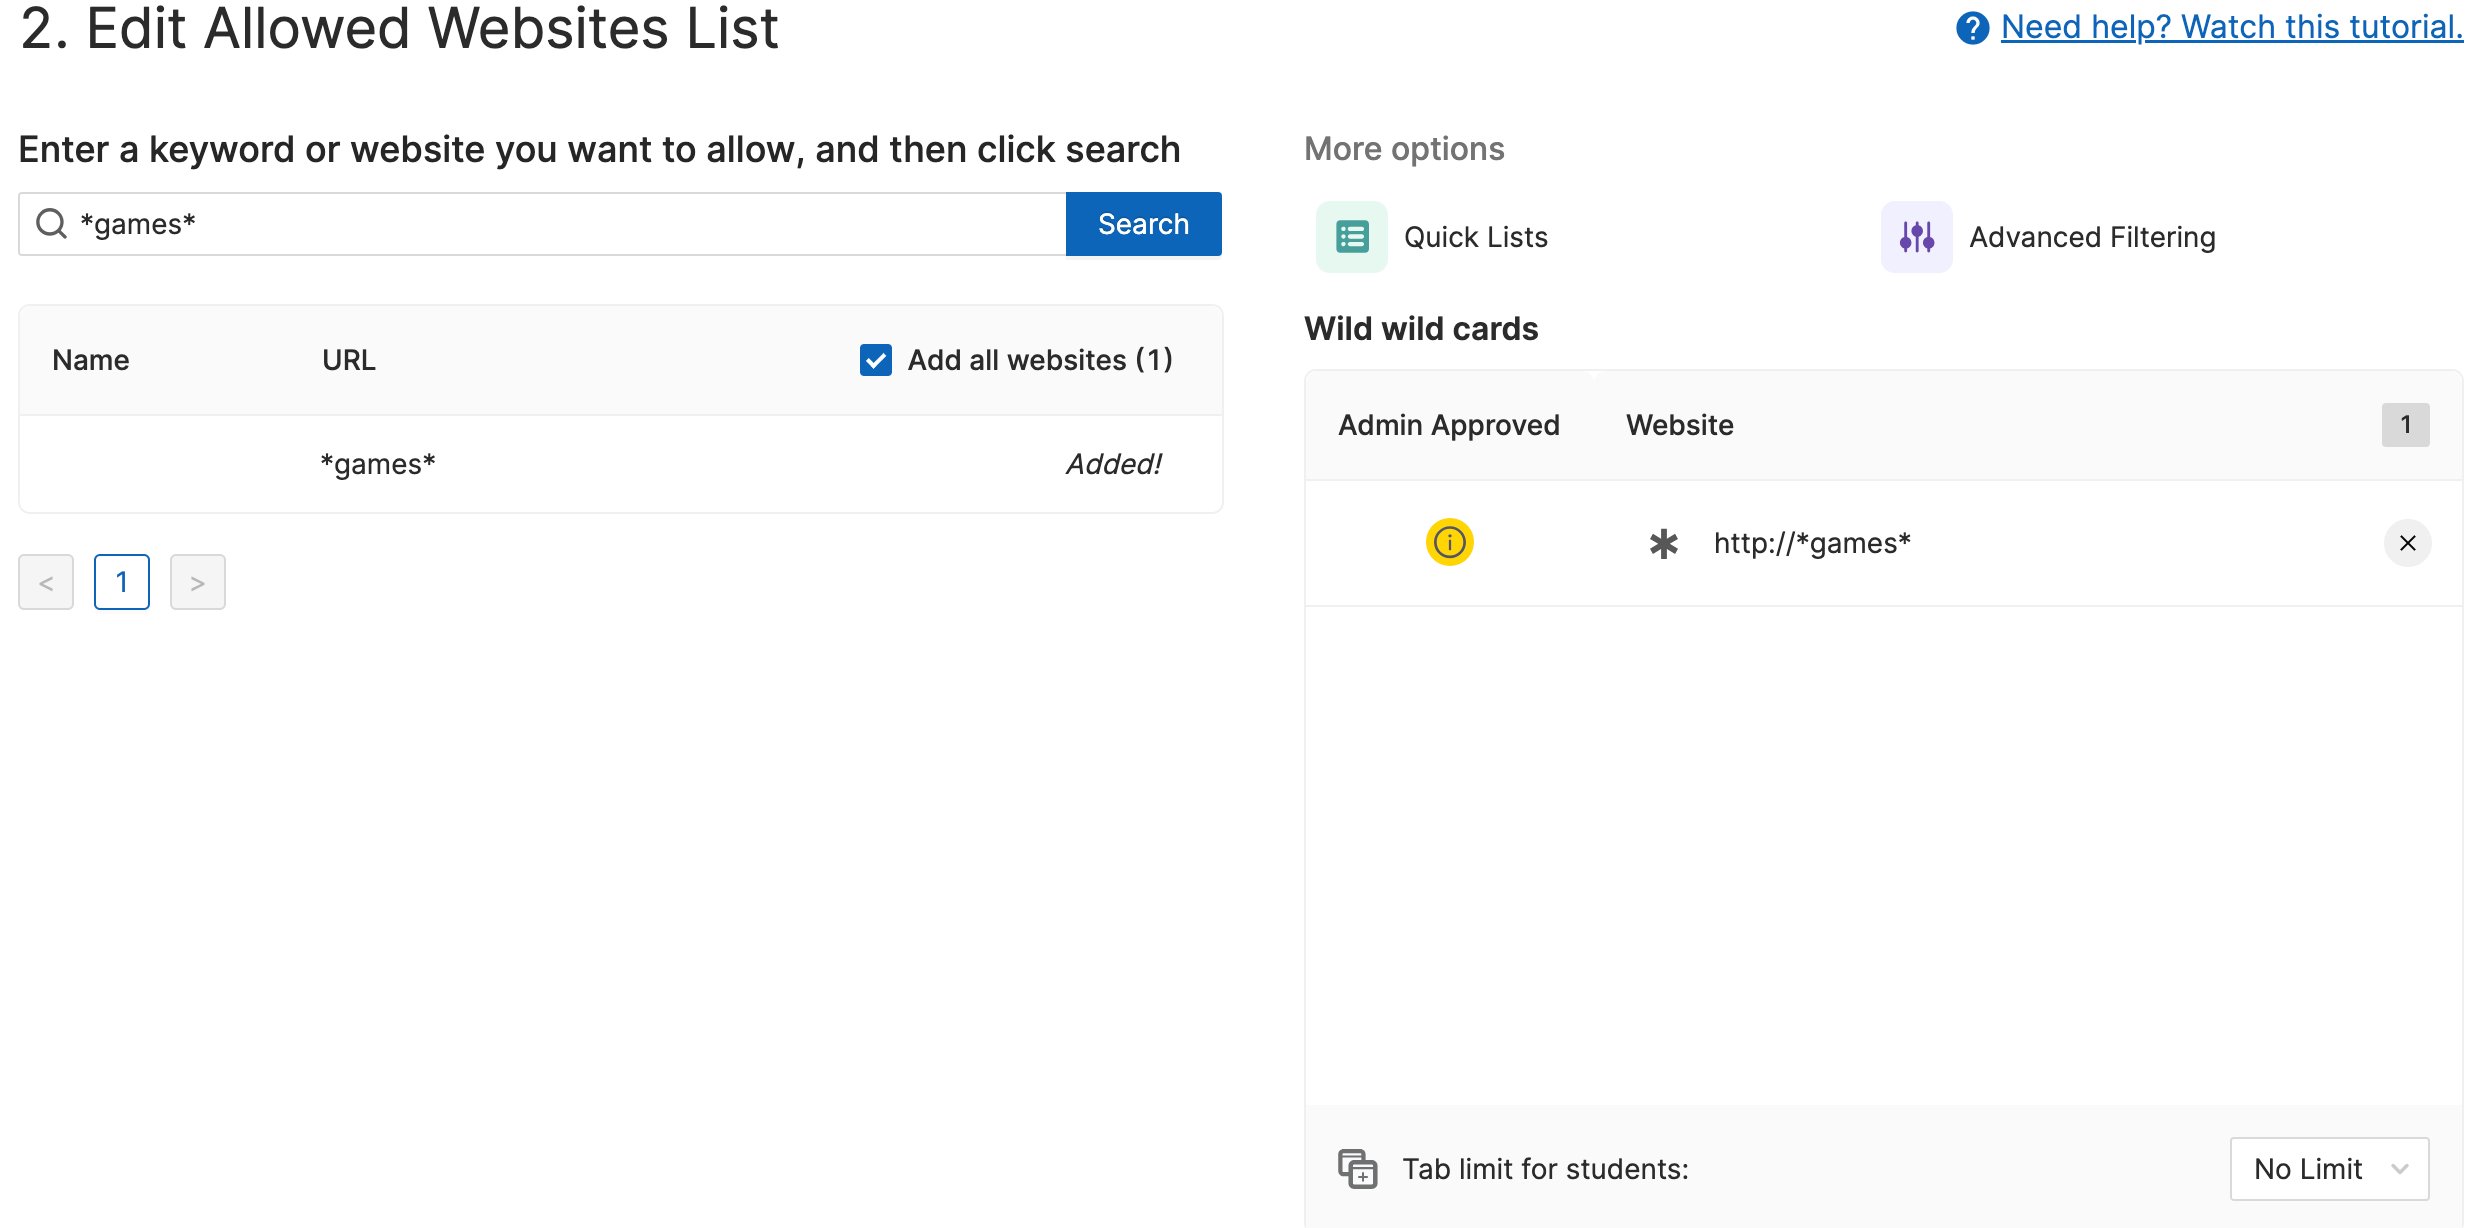Open the Tab limit No Limit dropdown
The height and width of the screenshot is (1228, 2482).
pyautogui.click(x=2329, y=1168)
